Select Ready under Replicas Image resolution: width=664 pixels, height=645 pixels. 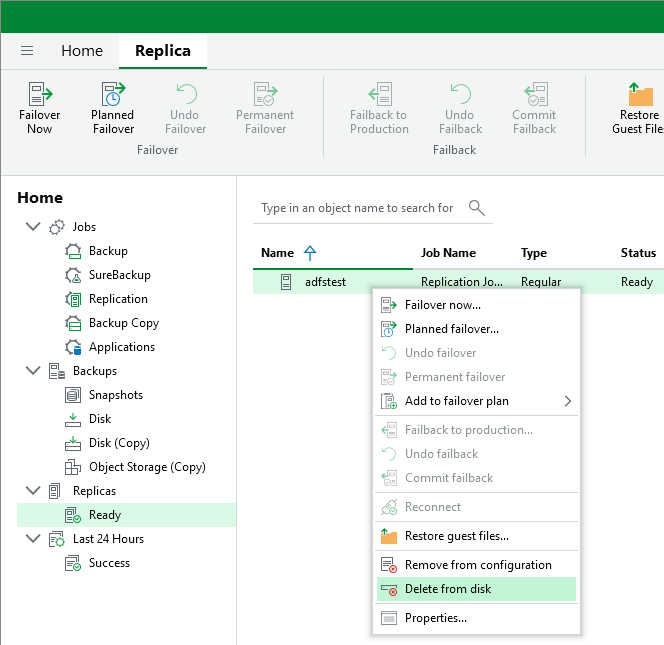point(126,515)
